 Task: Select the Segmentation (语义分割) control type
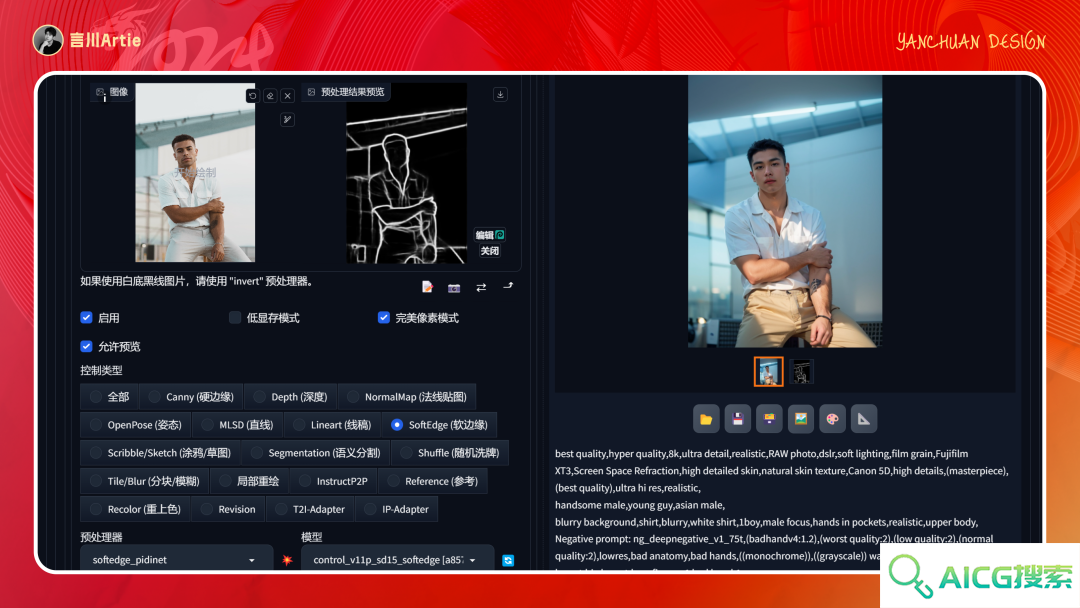click(315, 453)
